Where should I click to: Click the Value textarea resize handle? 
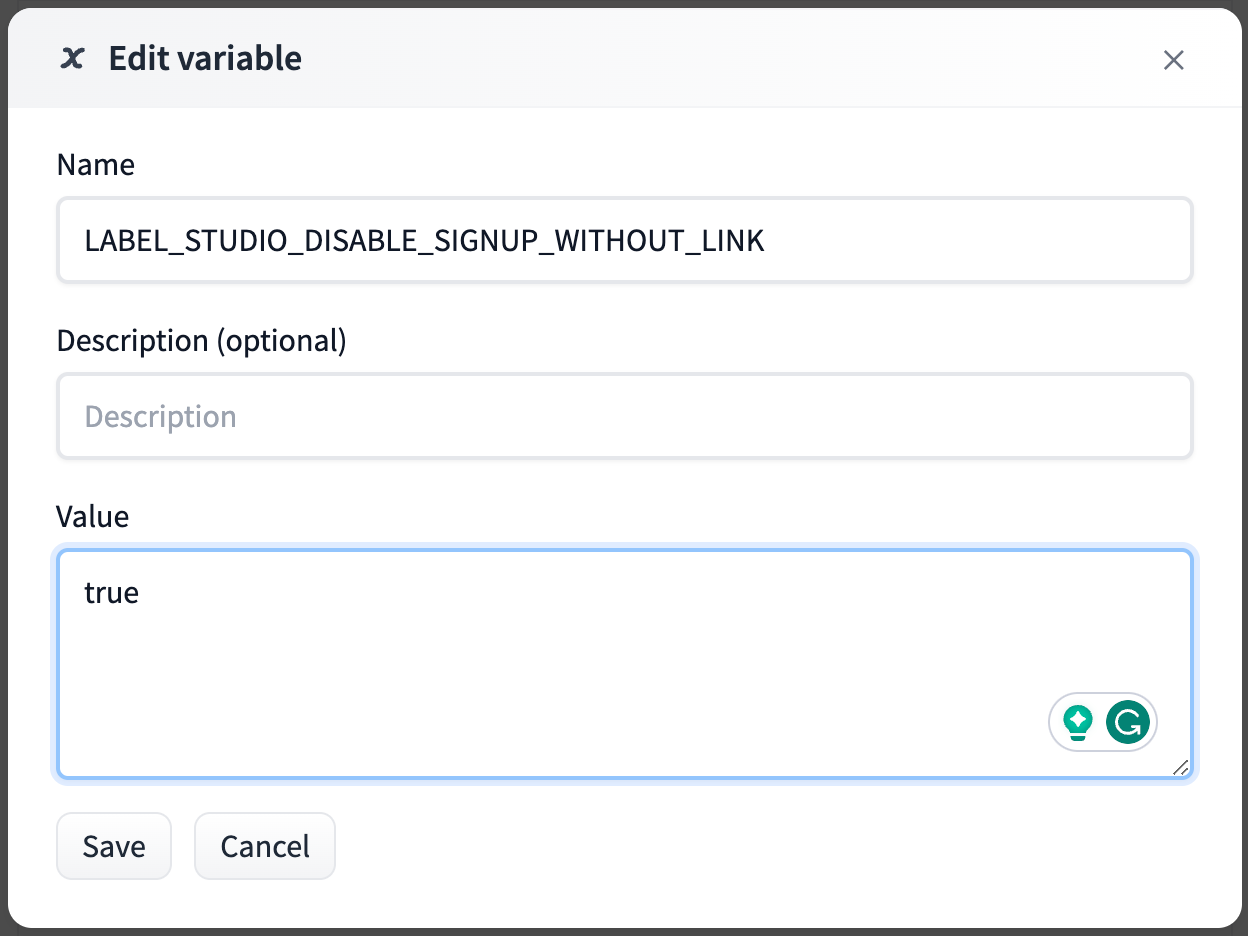point(1180,767)
